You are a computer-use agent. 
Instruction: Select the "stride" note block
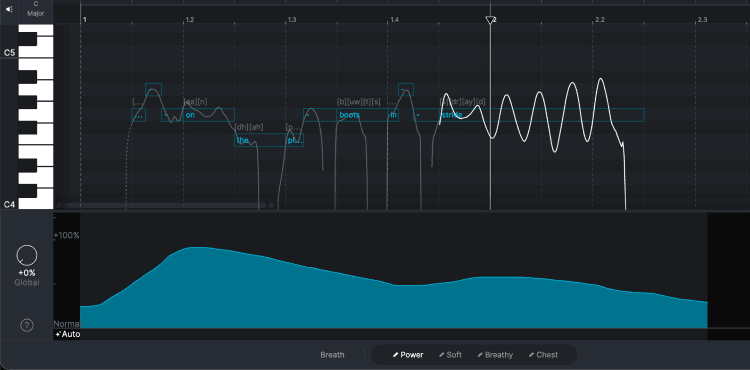[x=529, y=115]
